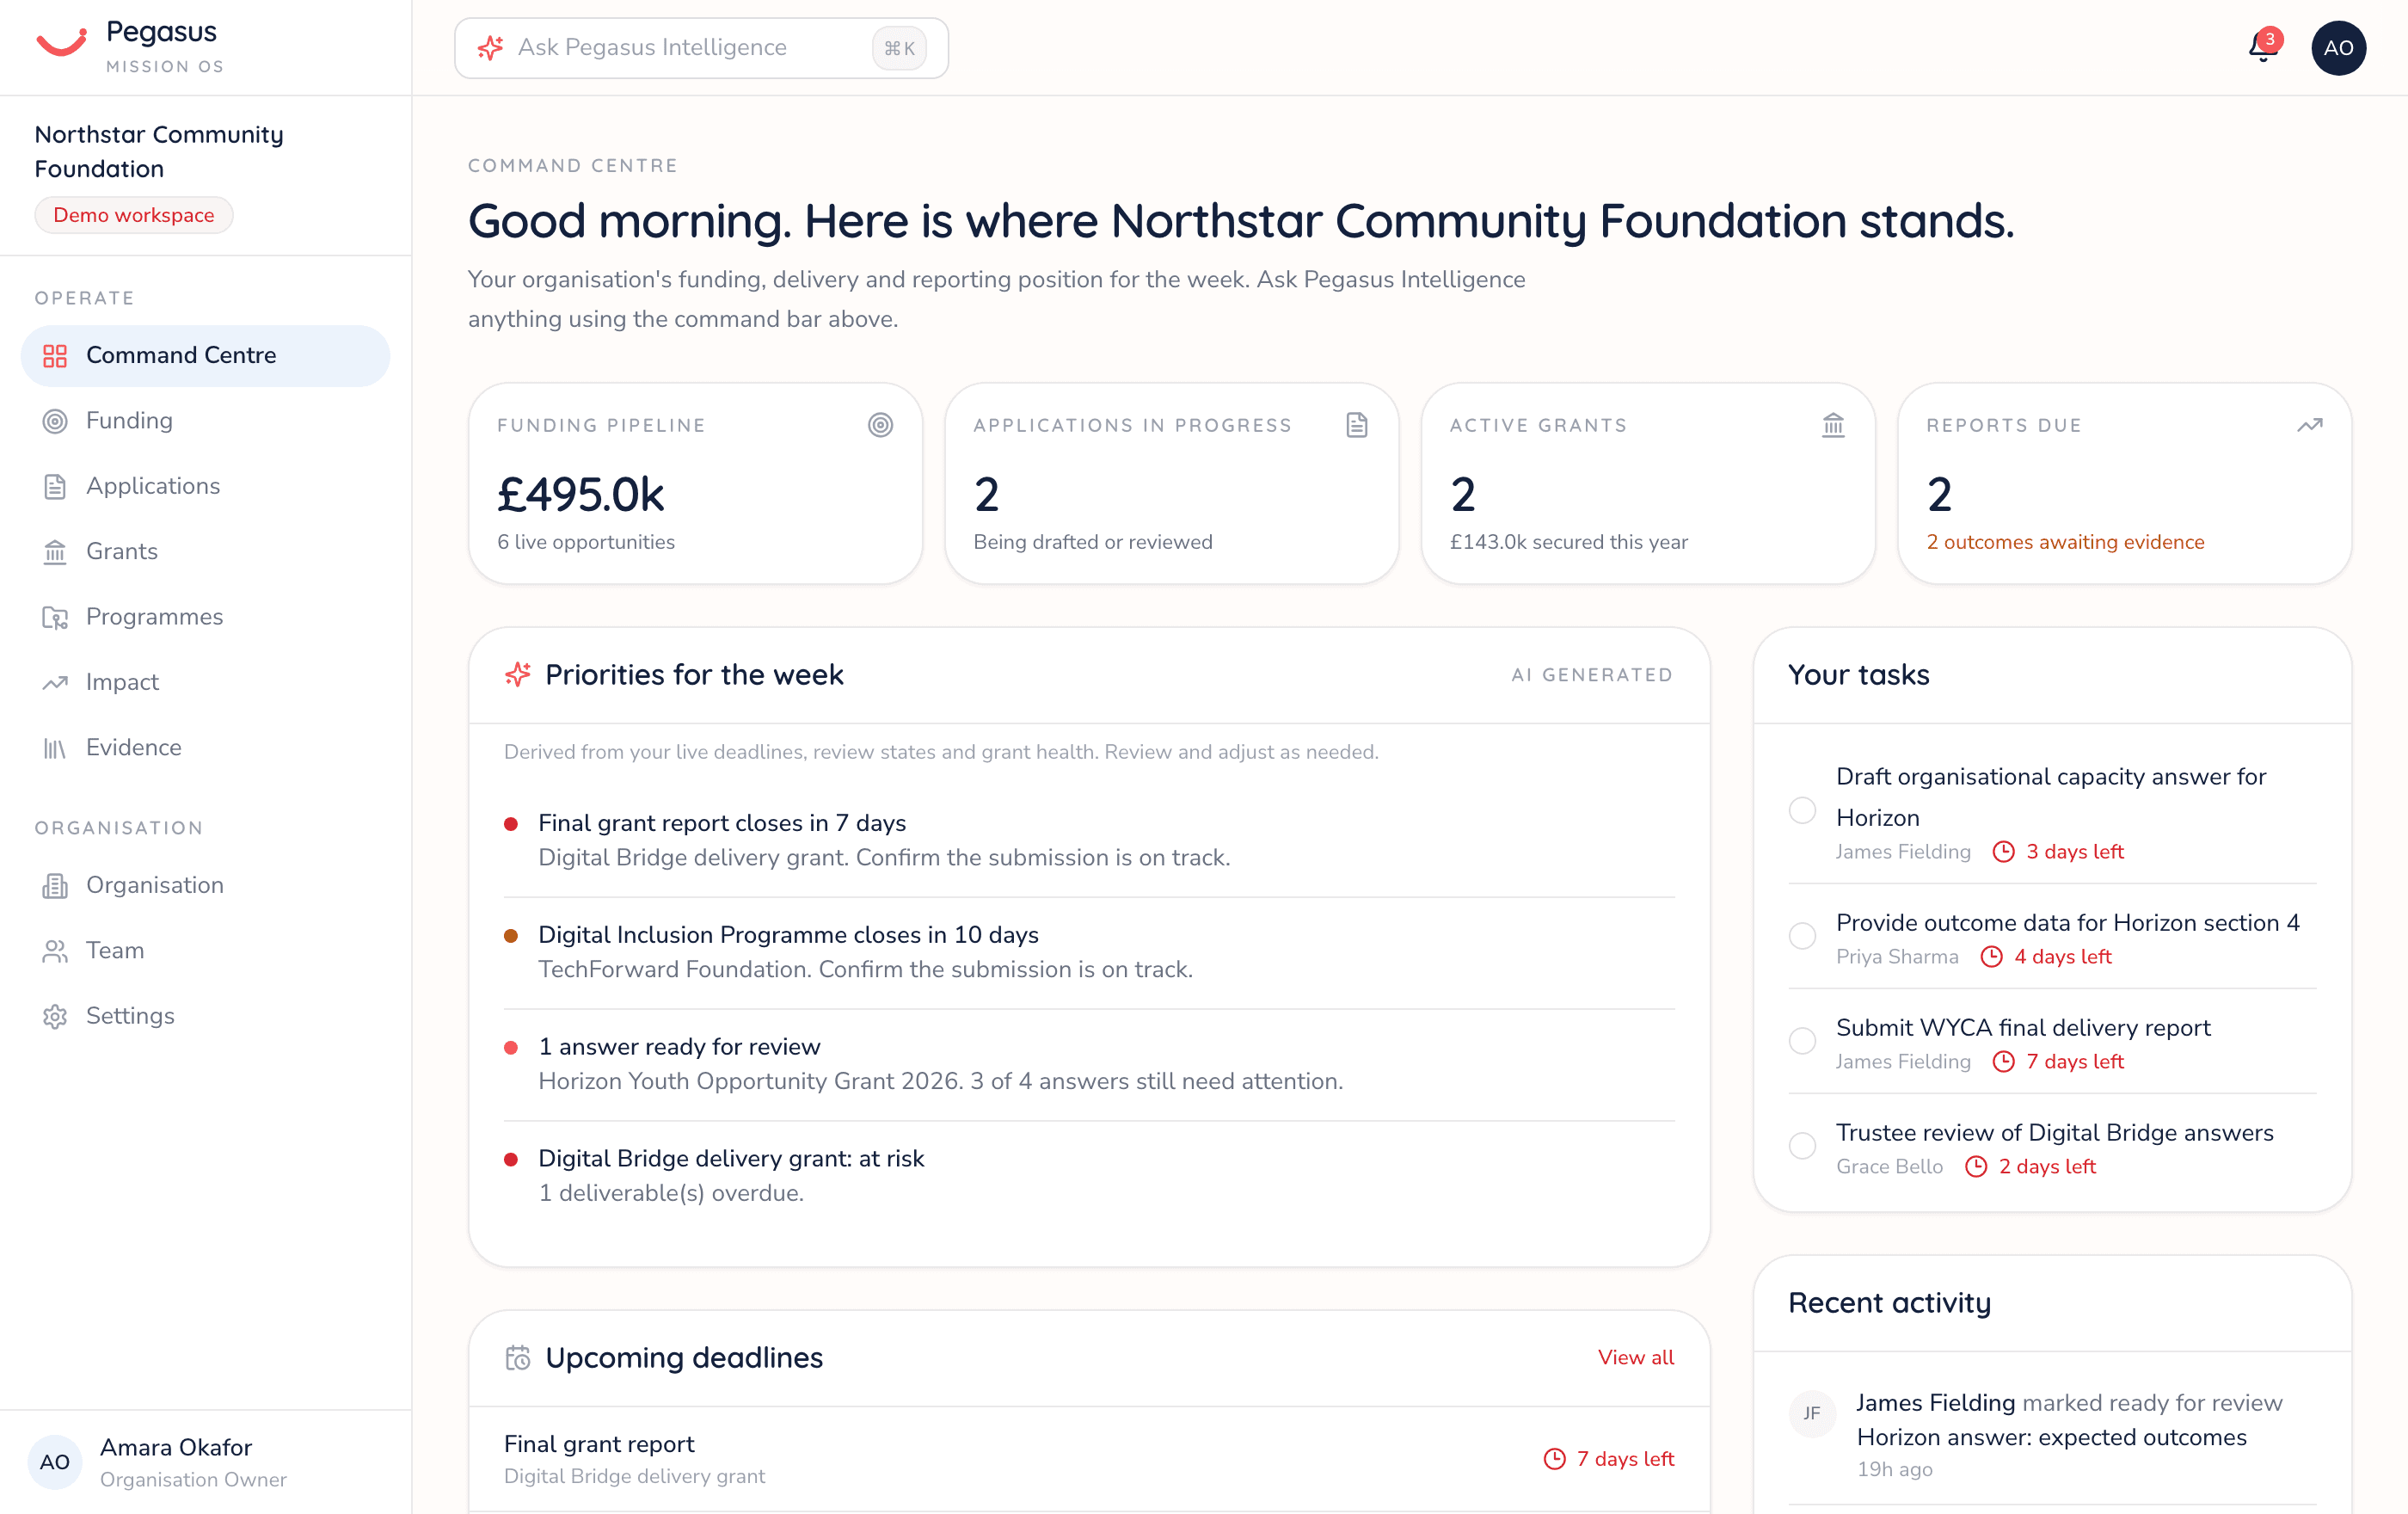This screenshot has height=1514, width=2408.
Task: Complete the Trustee review of Digital Bridge task
Action: (x=1802, y=1146)
